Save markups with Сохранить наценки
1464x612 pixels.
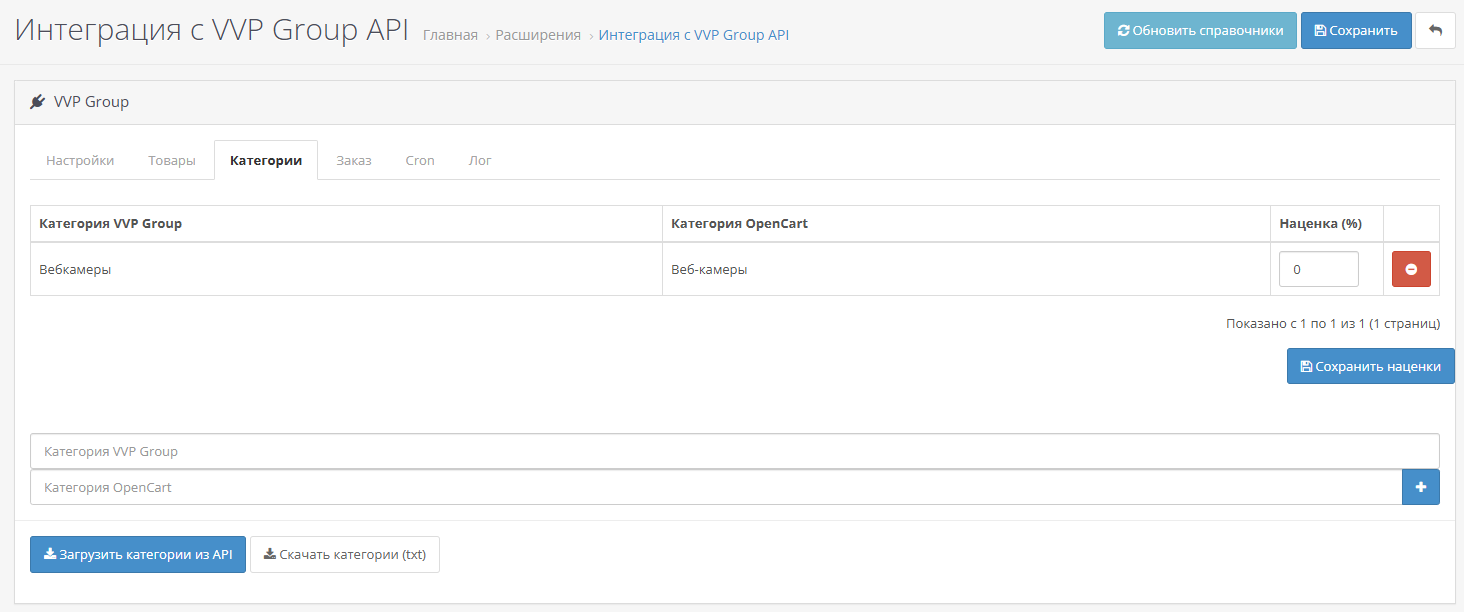(x=1370, y=366)
